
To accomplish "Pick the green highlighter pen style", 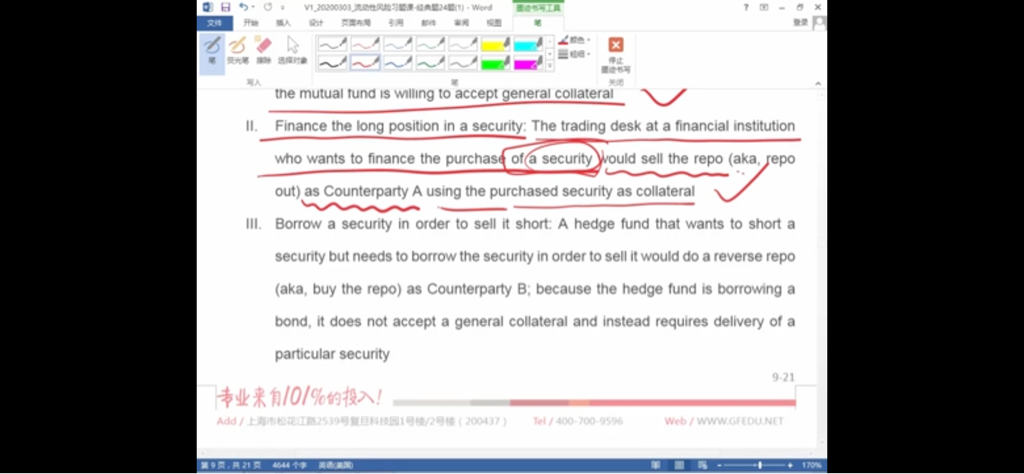I will (496, 63).
